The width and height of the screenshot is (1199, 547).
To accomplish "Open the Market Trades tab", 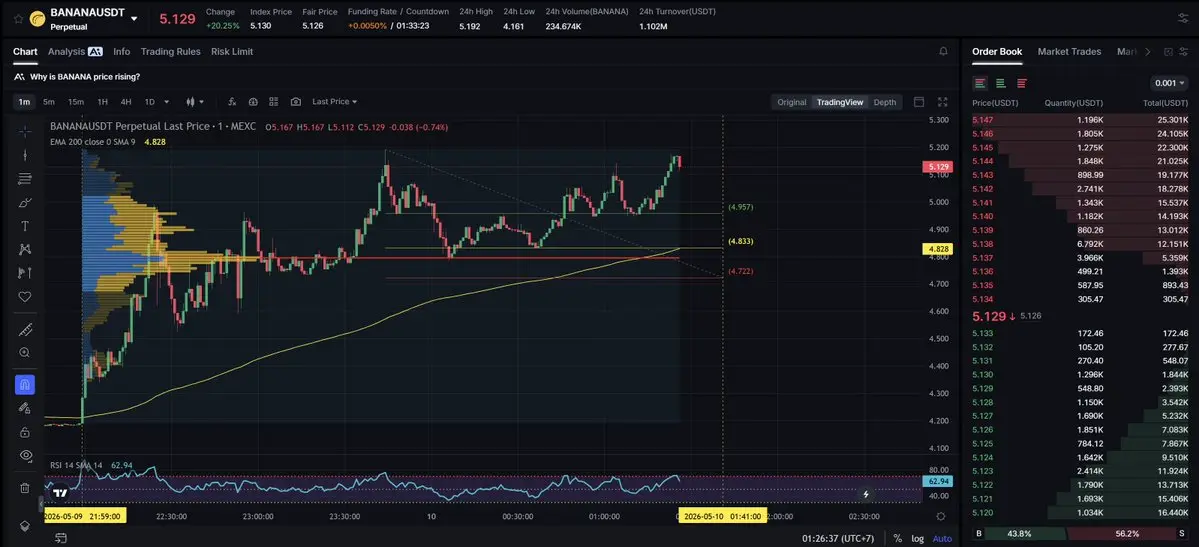I will [1069, 51].
